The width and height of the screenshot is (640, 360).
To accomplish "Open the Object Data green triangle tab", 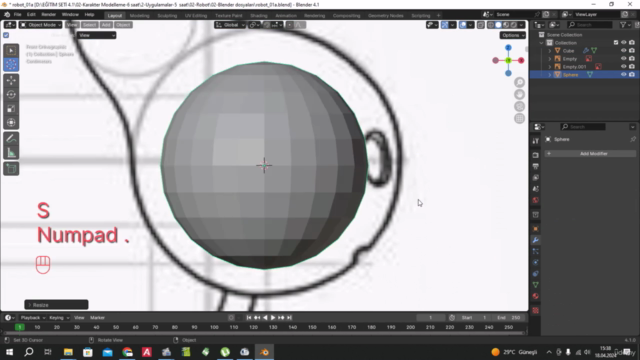I will 536,285.
